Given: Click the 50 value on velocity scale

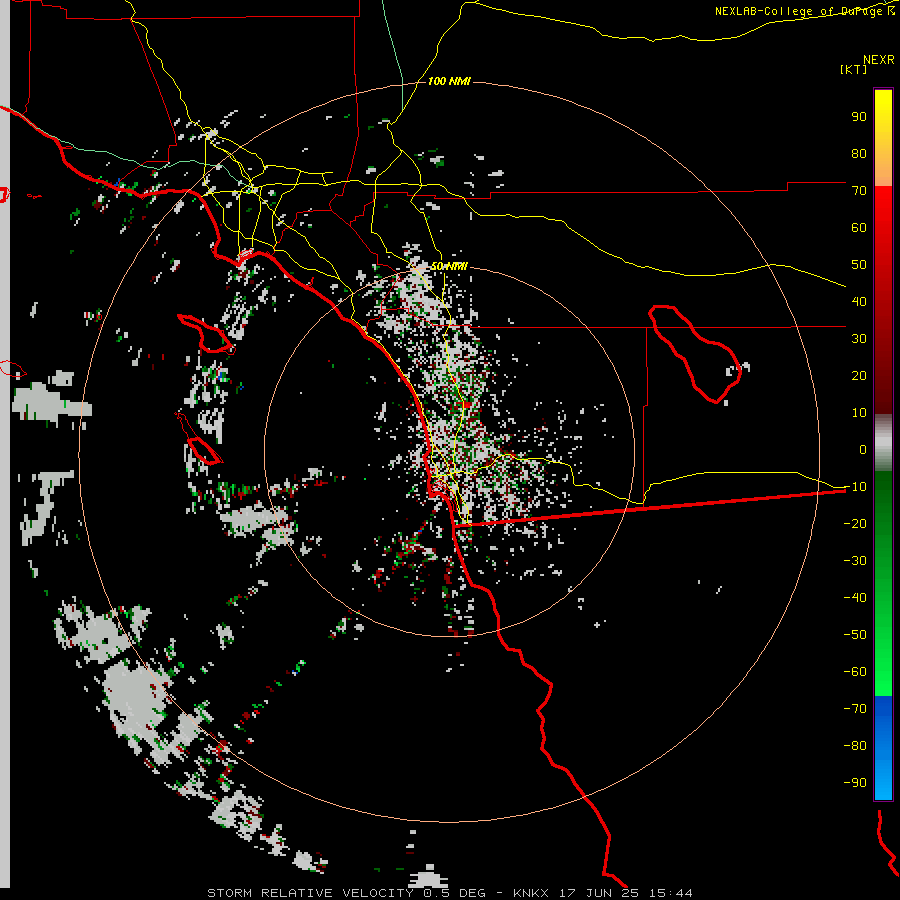Looking at the screenshot, I should 859,265.
